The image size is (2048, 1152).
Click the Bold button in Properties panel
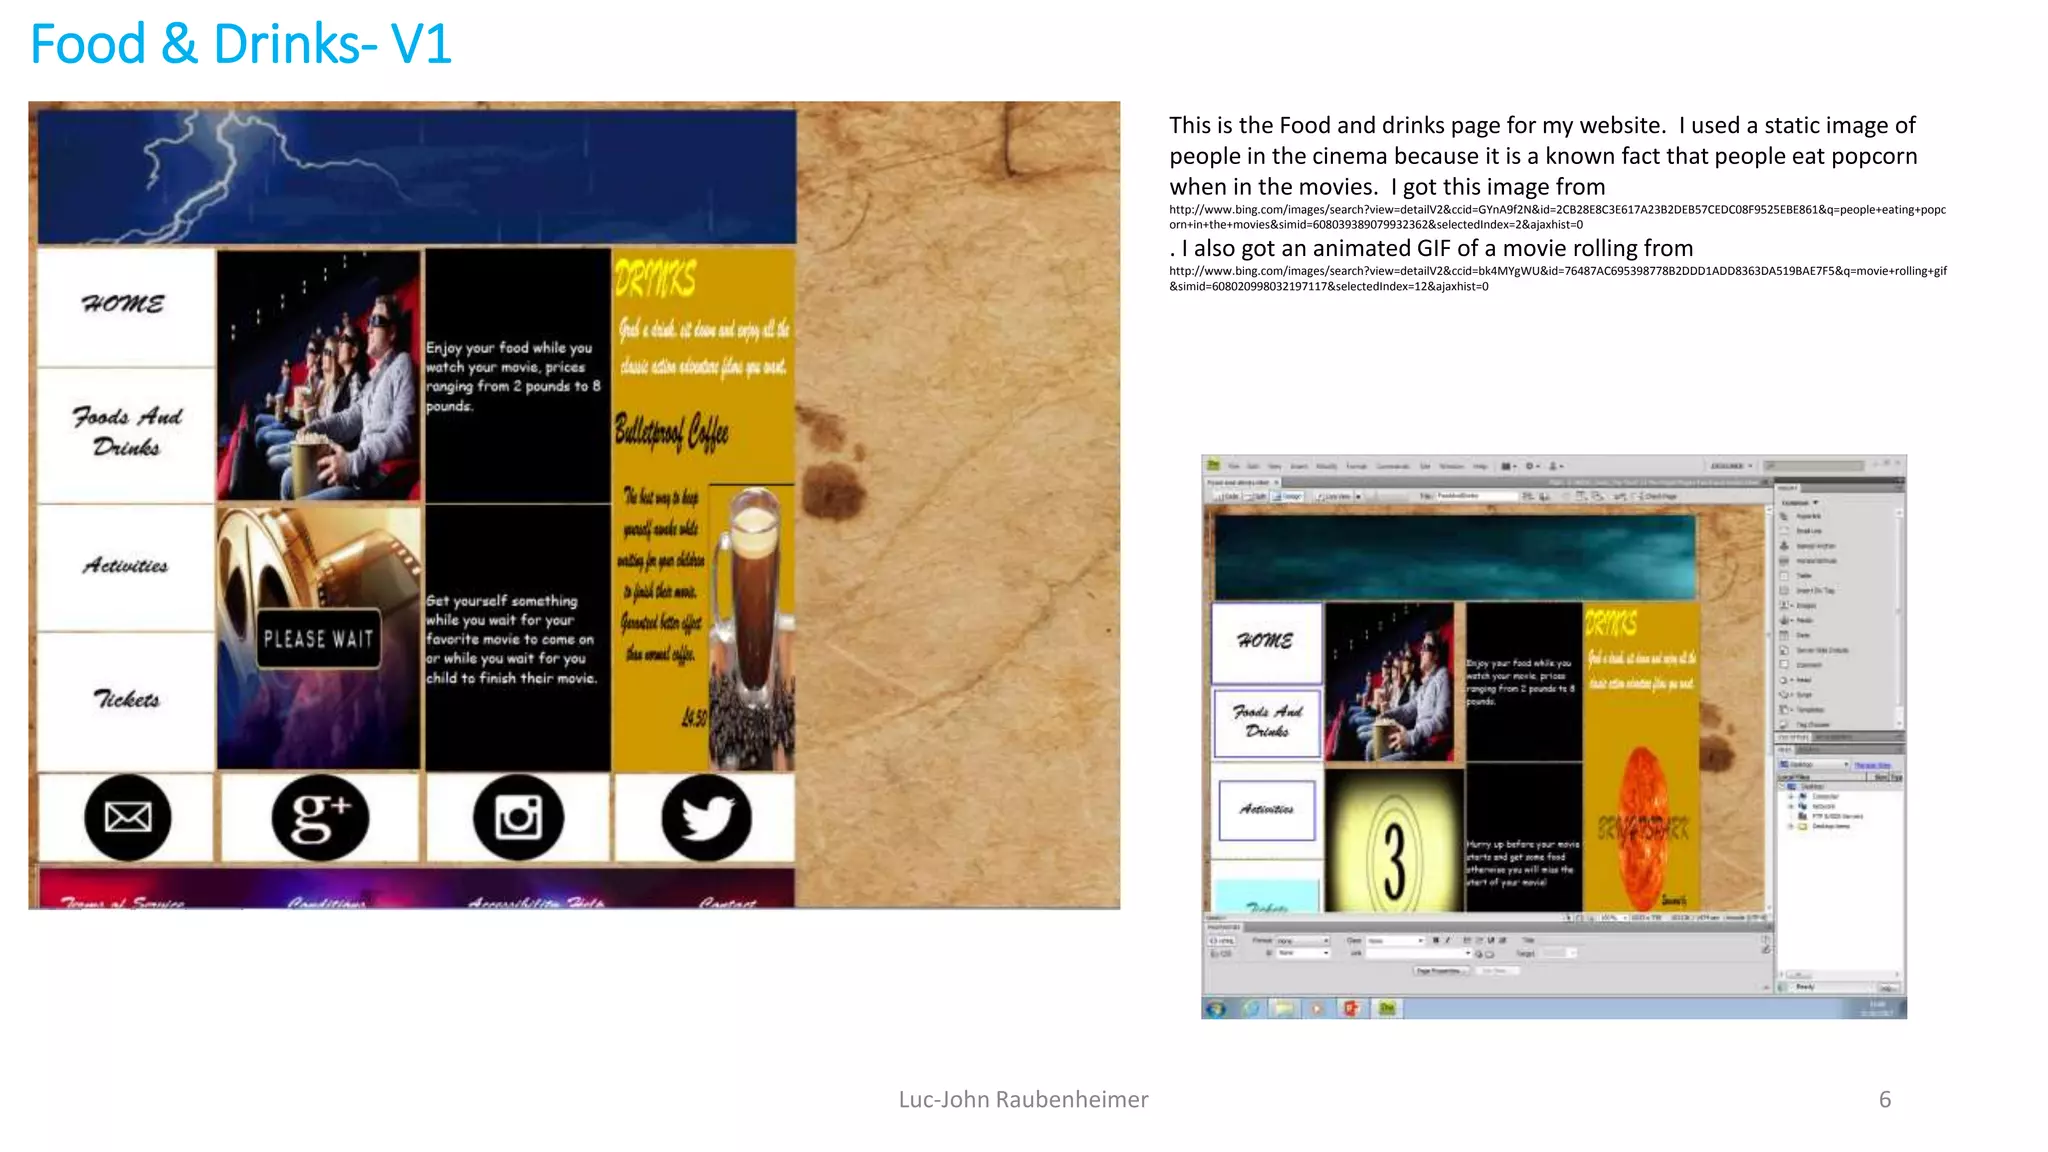pos(1436,940)
